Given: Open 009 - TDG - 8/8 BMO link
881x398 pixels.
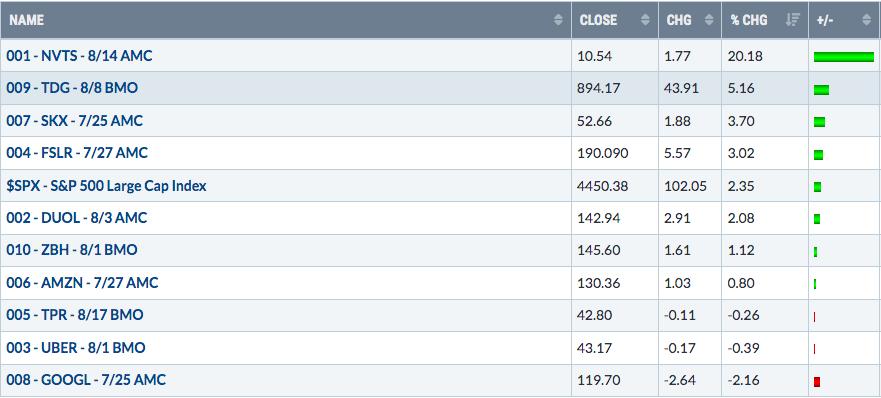Looking at the screenshot, I should tap(72, 88).
